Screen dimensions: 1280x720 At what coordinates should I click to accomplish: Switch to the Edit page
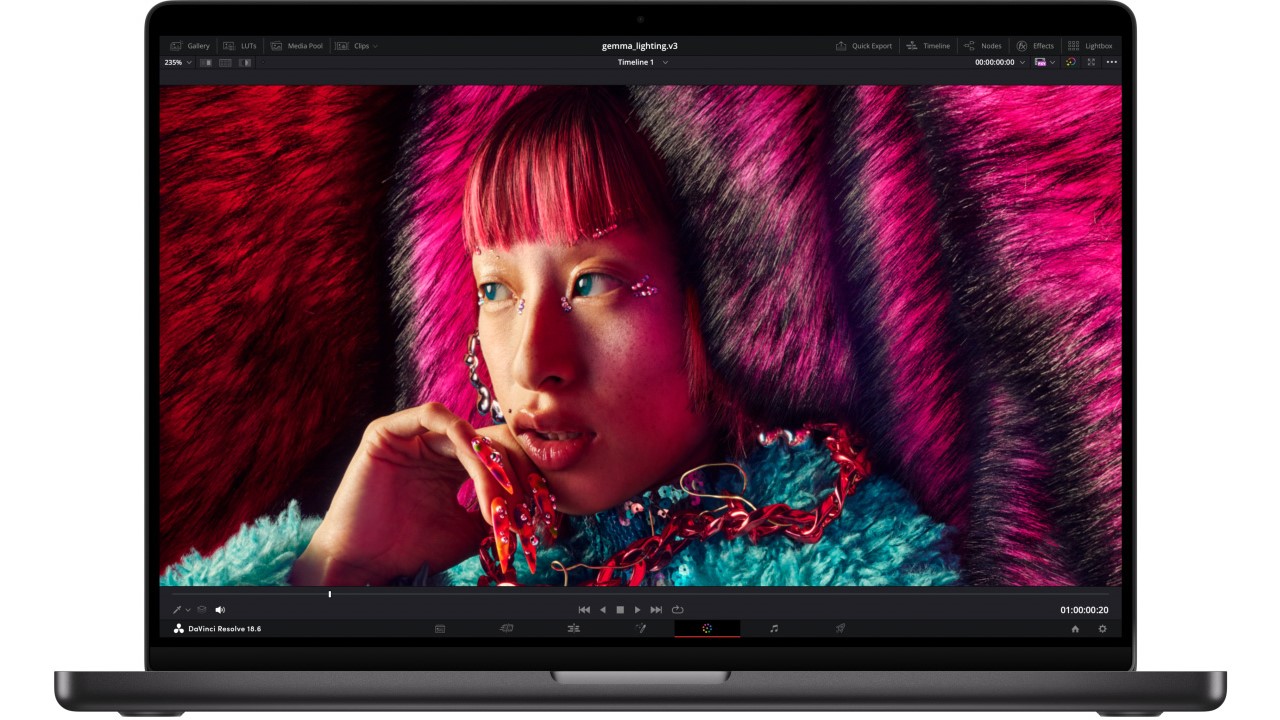pos(573,629)
